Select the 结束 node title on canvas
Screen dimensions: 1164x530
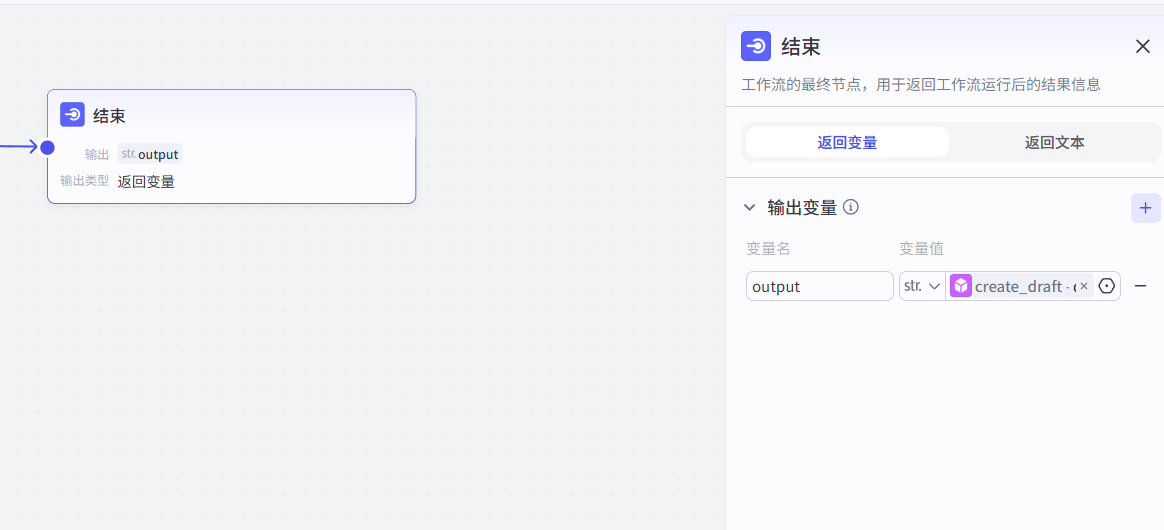point(109,116)
